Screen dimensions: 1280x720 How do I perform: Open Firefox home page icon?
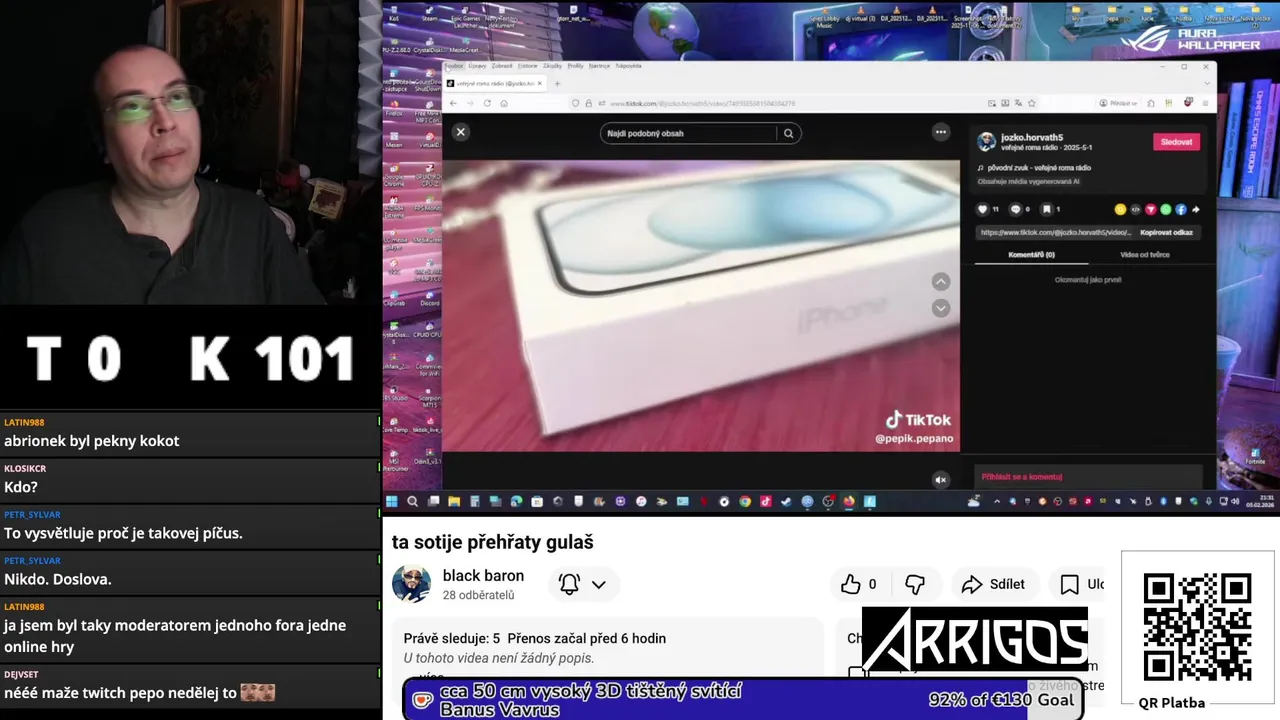pos(504,103)
